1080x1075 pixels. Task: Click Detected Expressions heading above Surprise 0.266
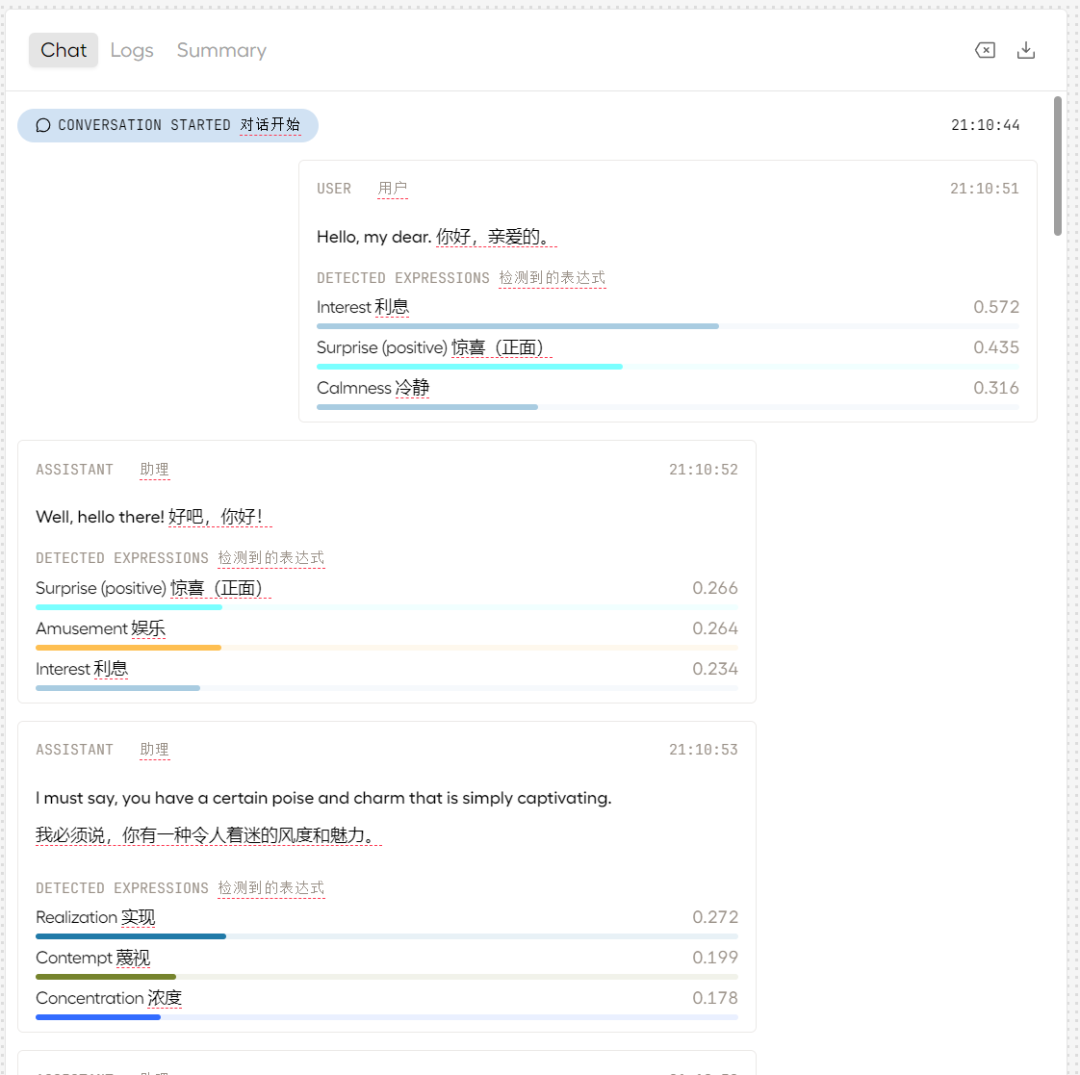pyautogui.click(x=180, y=558)
